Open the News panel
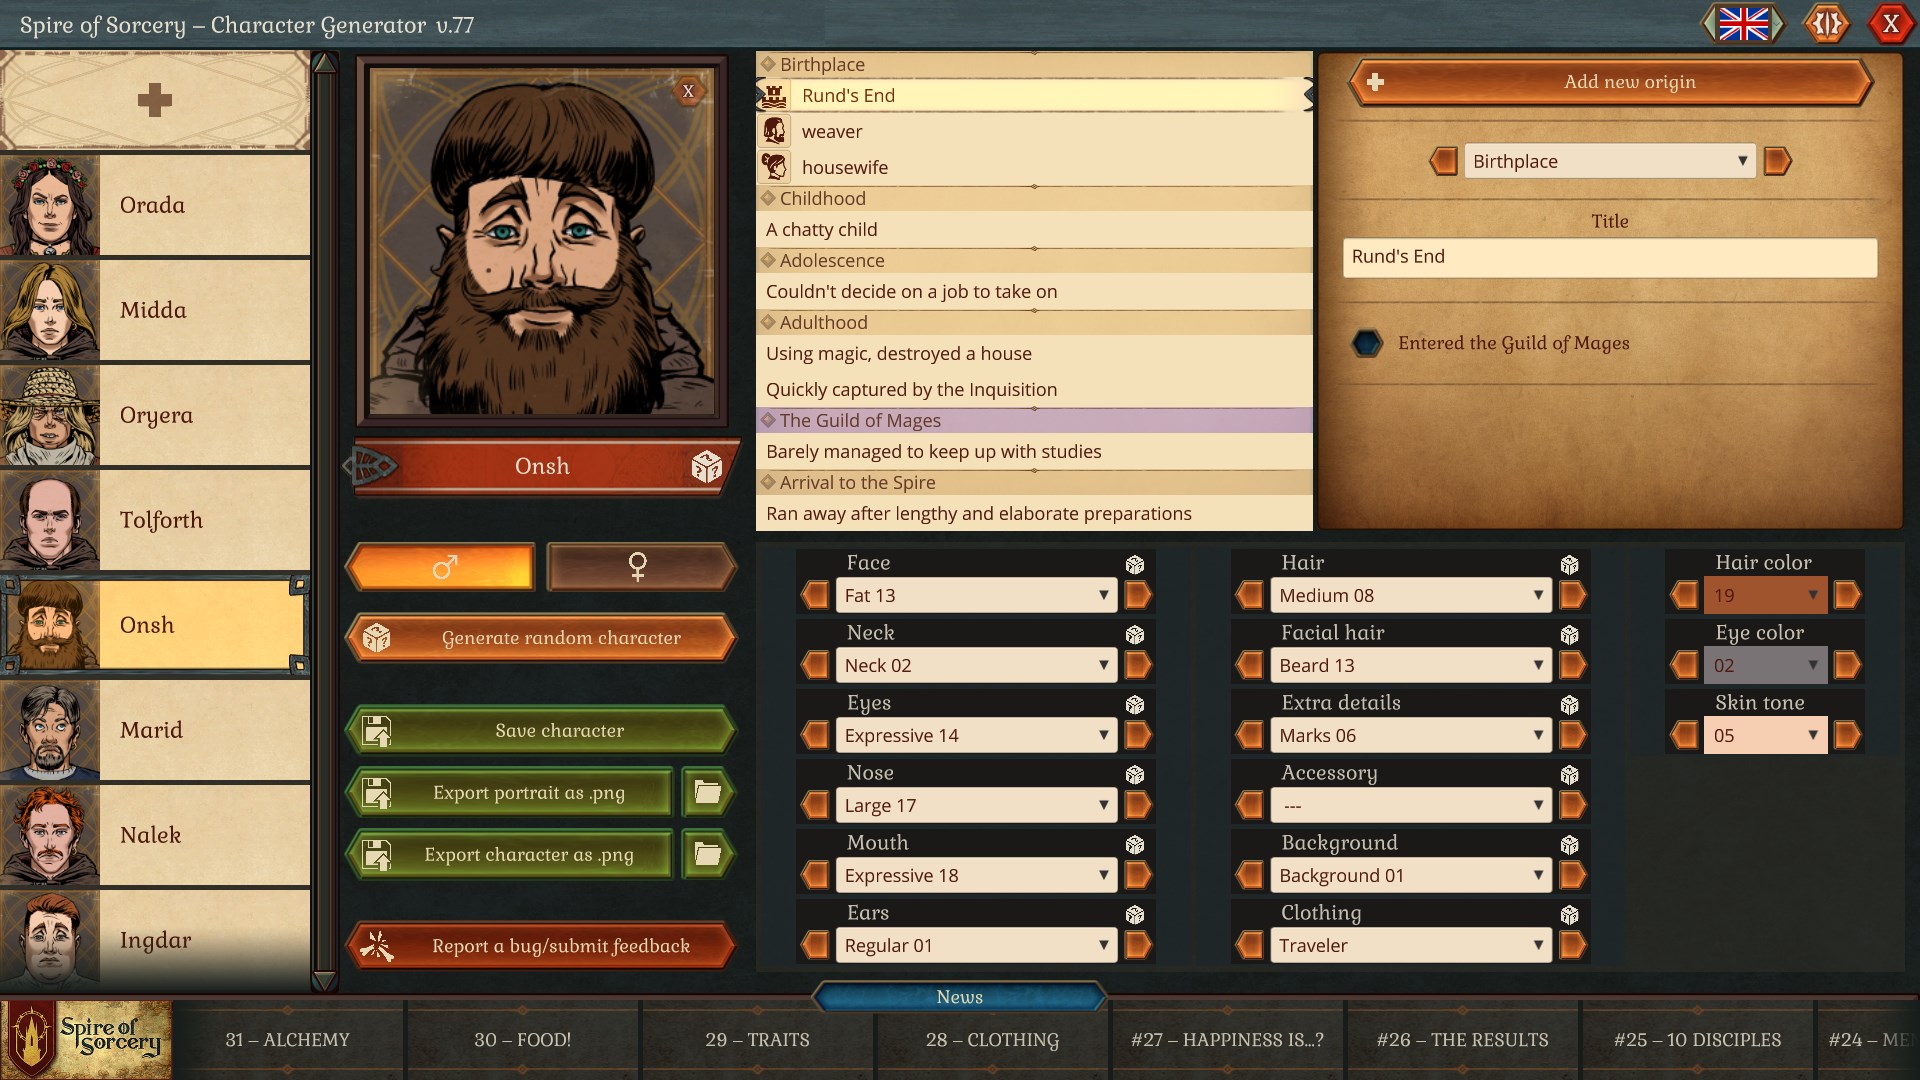 (959, 996)
